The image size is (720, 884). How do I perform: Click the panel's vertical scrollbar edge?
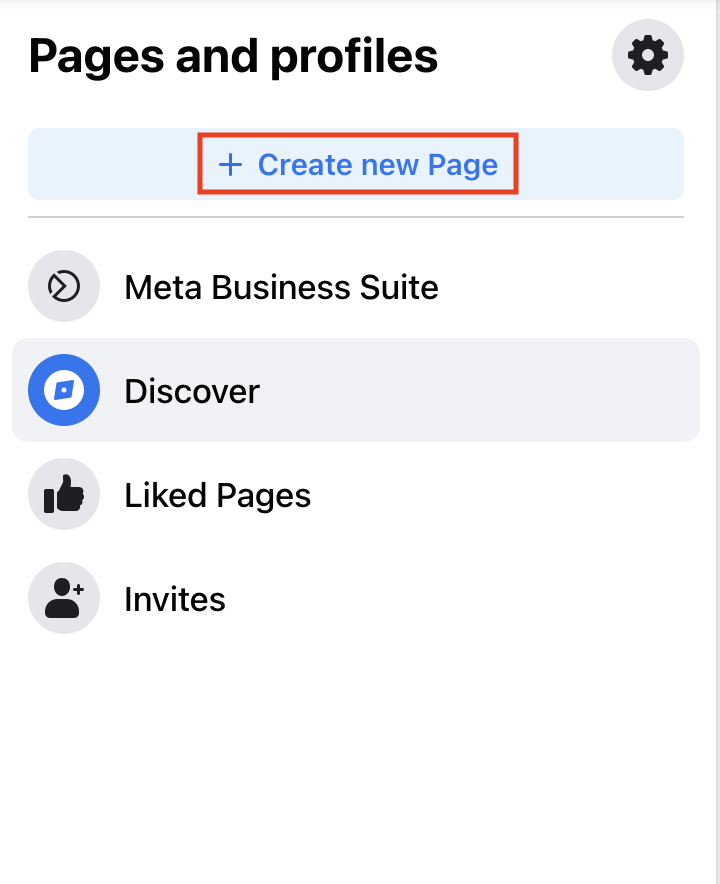[x=718, y=442]
